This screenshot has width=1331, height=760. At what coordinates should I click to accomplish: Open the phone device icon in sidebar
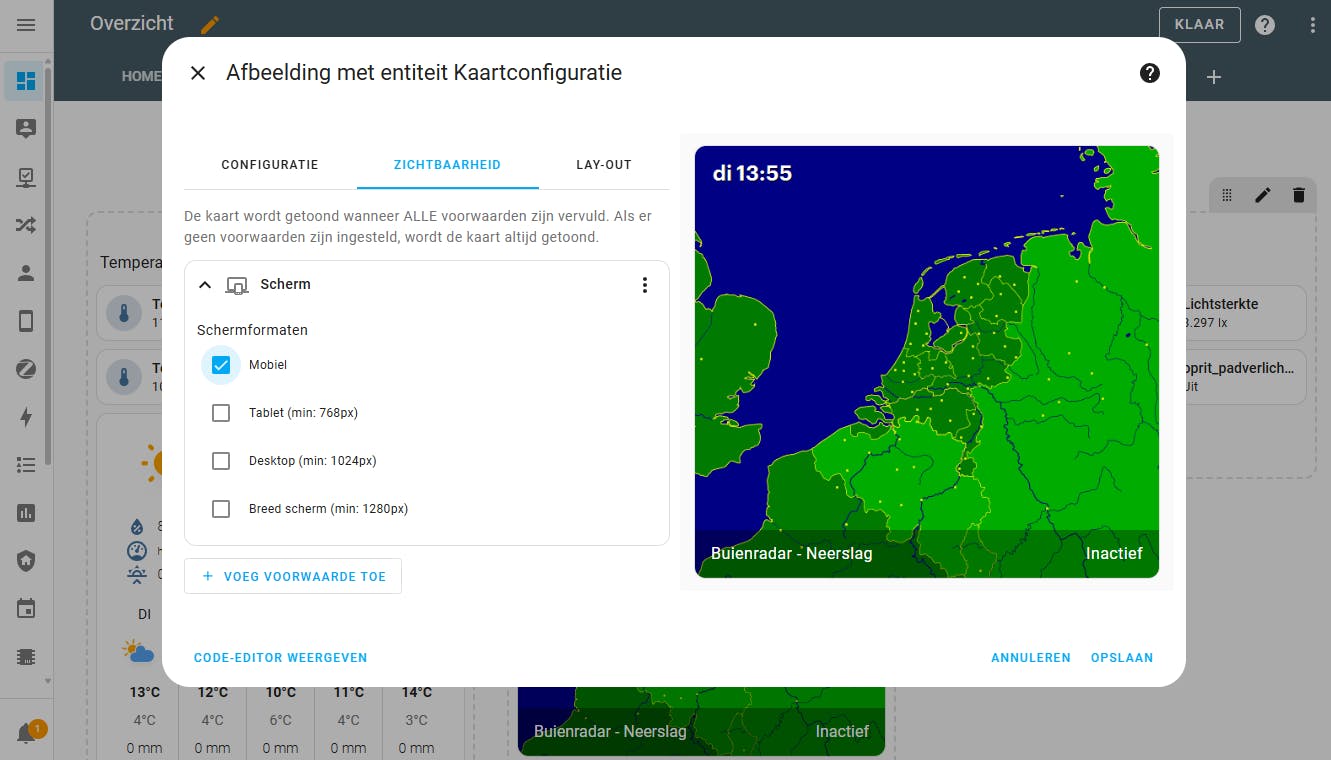point(26,321)
